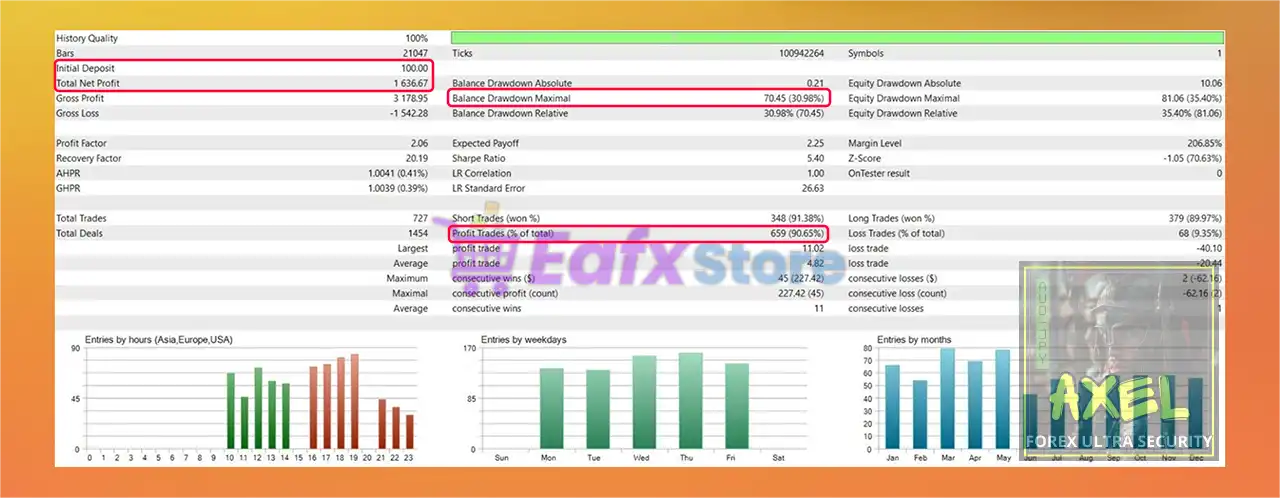1280x498 pixels.
Task: Click the Balance Drawdown Maximal label
Action: click(x=510, y=98)
